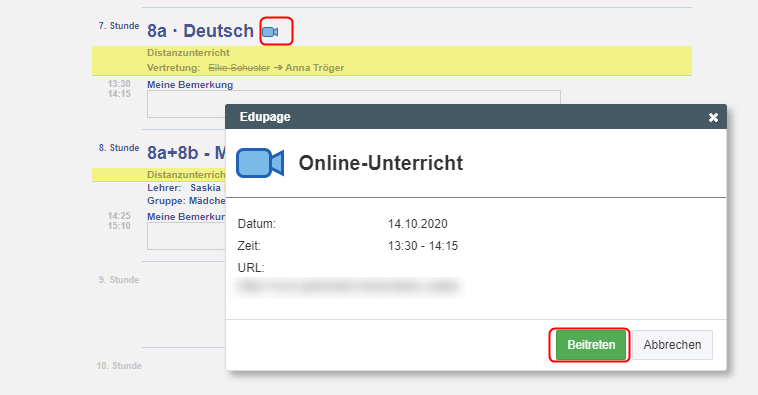The image size is (758, 395).
Task: Click the URL: label in the dialog
Action: point(251,267)
